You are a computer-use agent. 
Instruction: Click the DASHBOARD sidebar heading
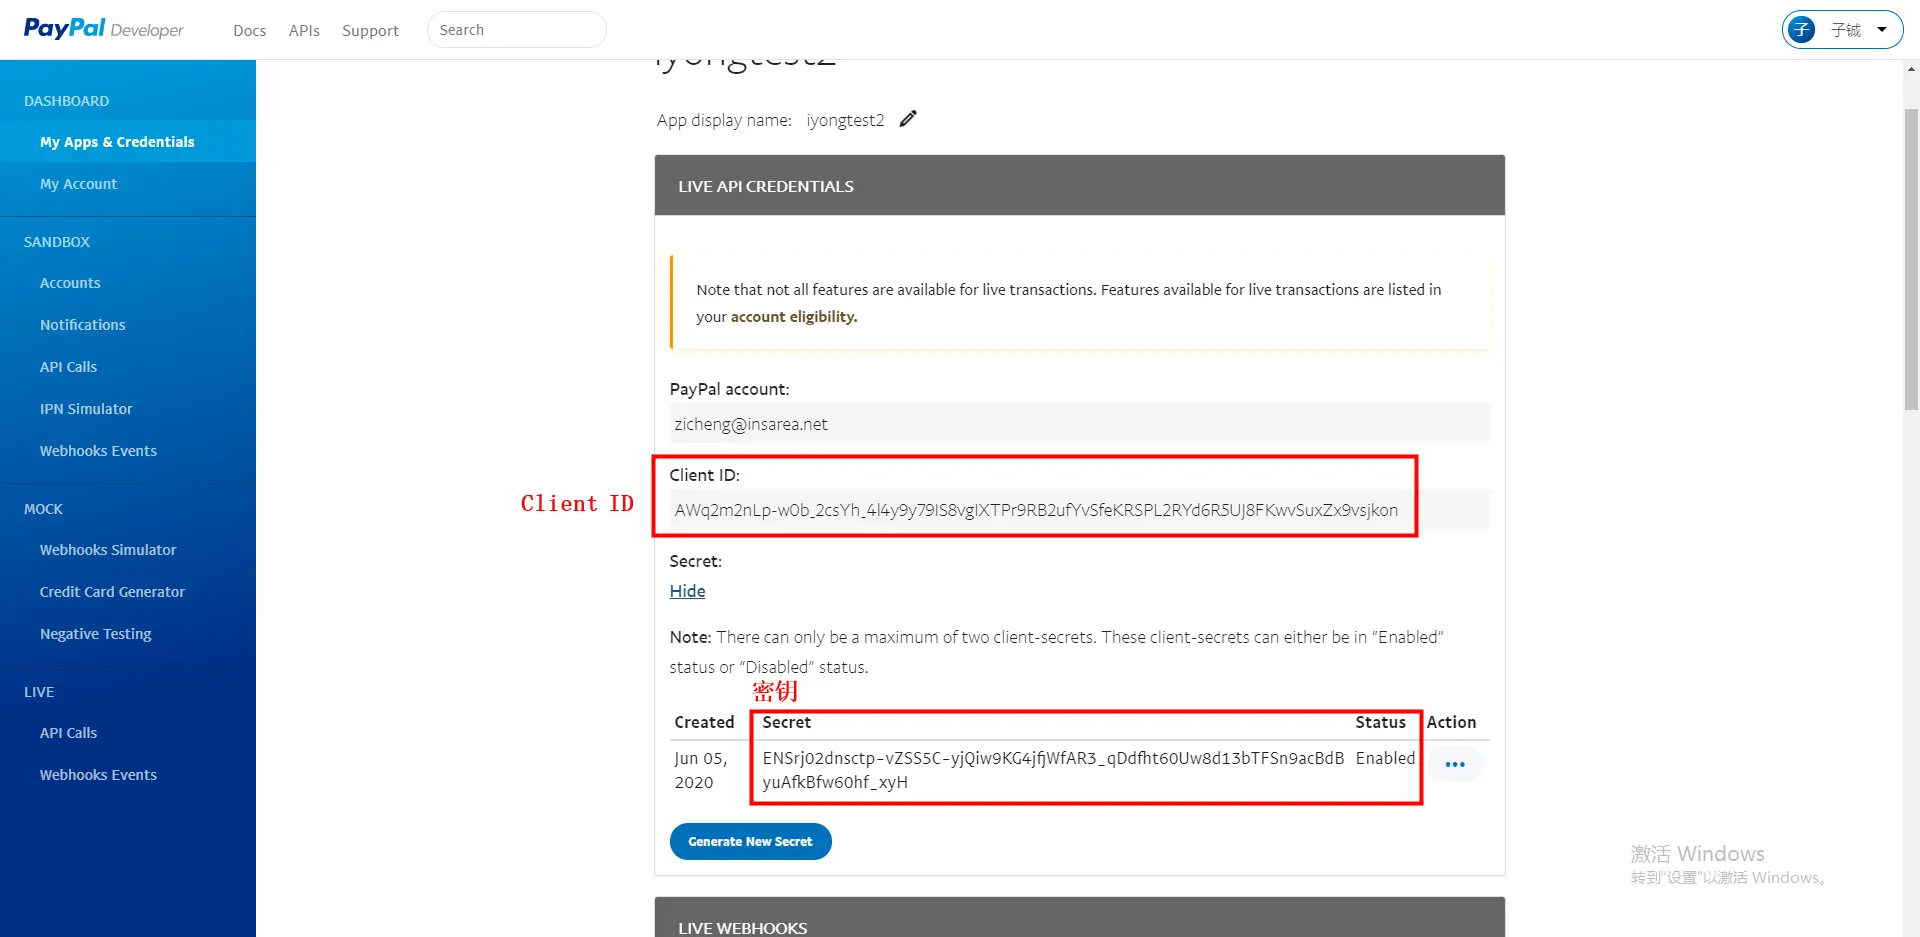coord(66,101)
